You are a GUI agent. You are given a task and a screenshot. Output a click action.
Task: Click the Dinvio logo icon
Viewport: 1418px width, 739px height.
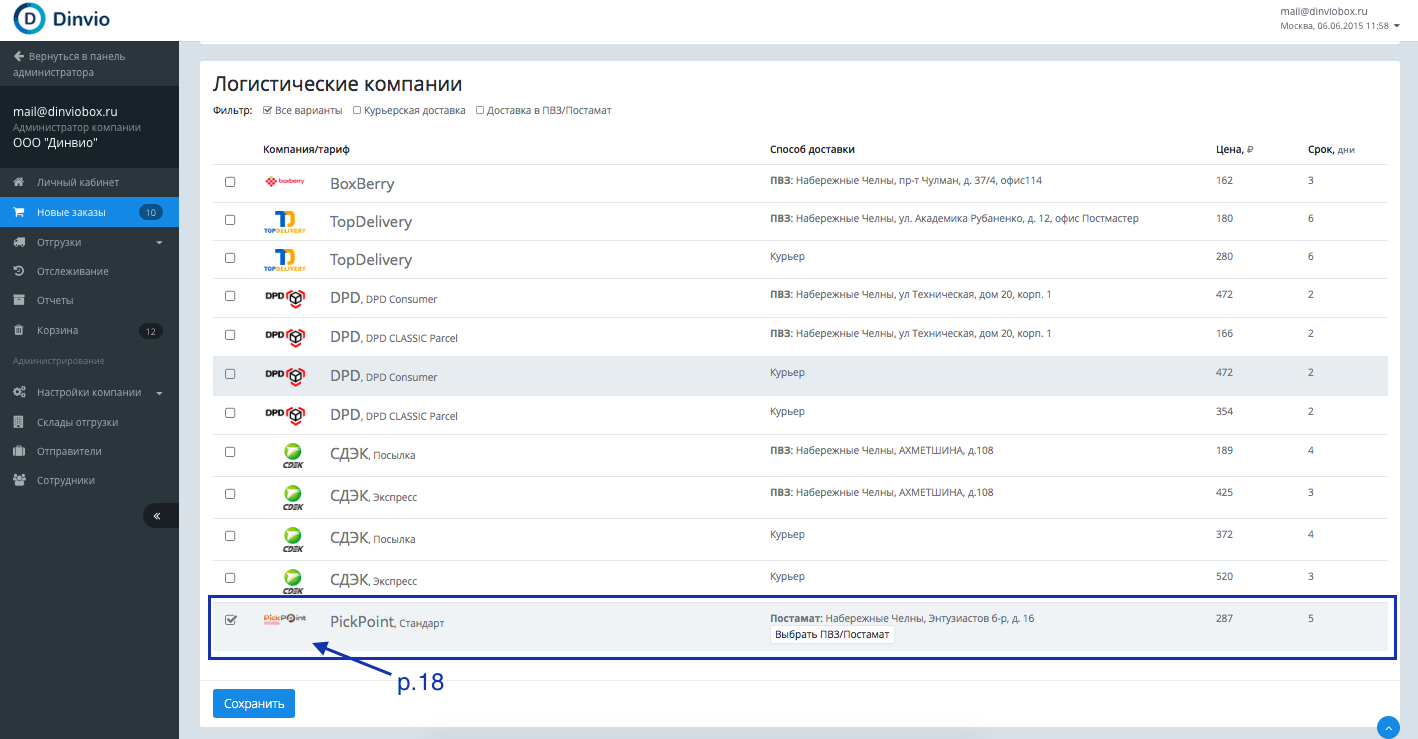(29, 19)
